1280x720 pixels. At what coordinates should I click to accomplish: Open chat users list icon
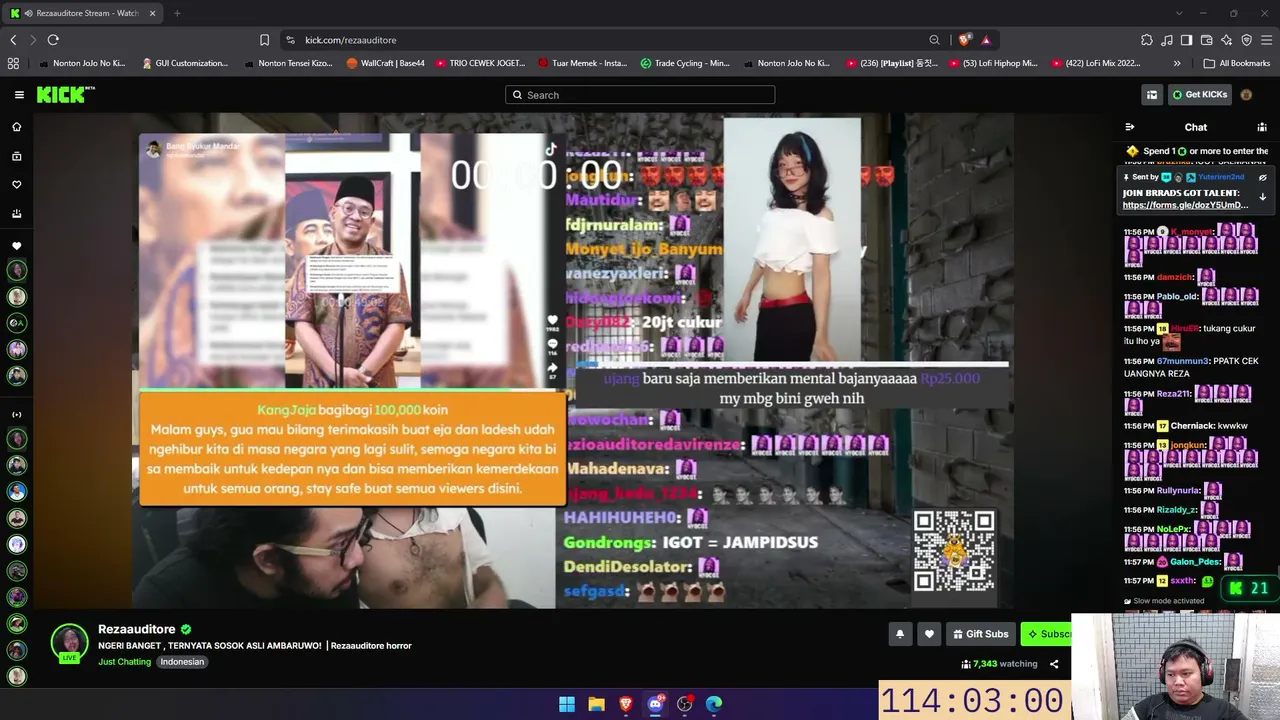point(1262,127)
